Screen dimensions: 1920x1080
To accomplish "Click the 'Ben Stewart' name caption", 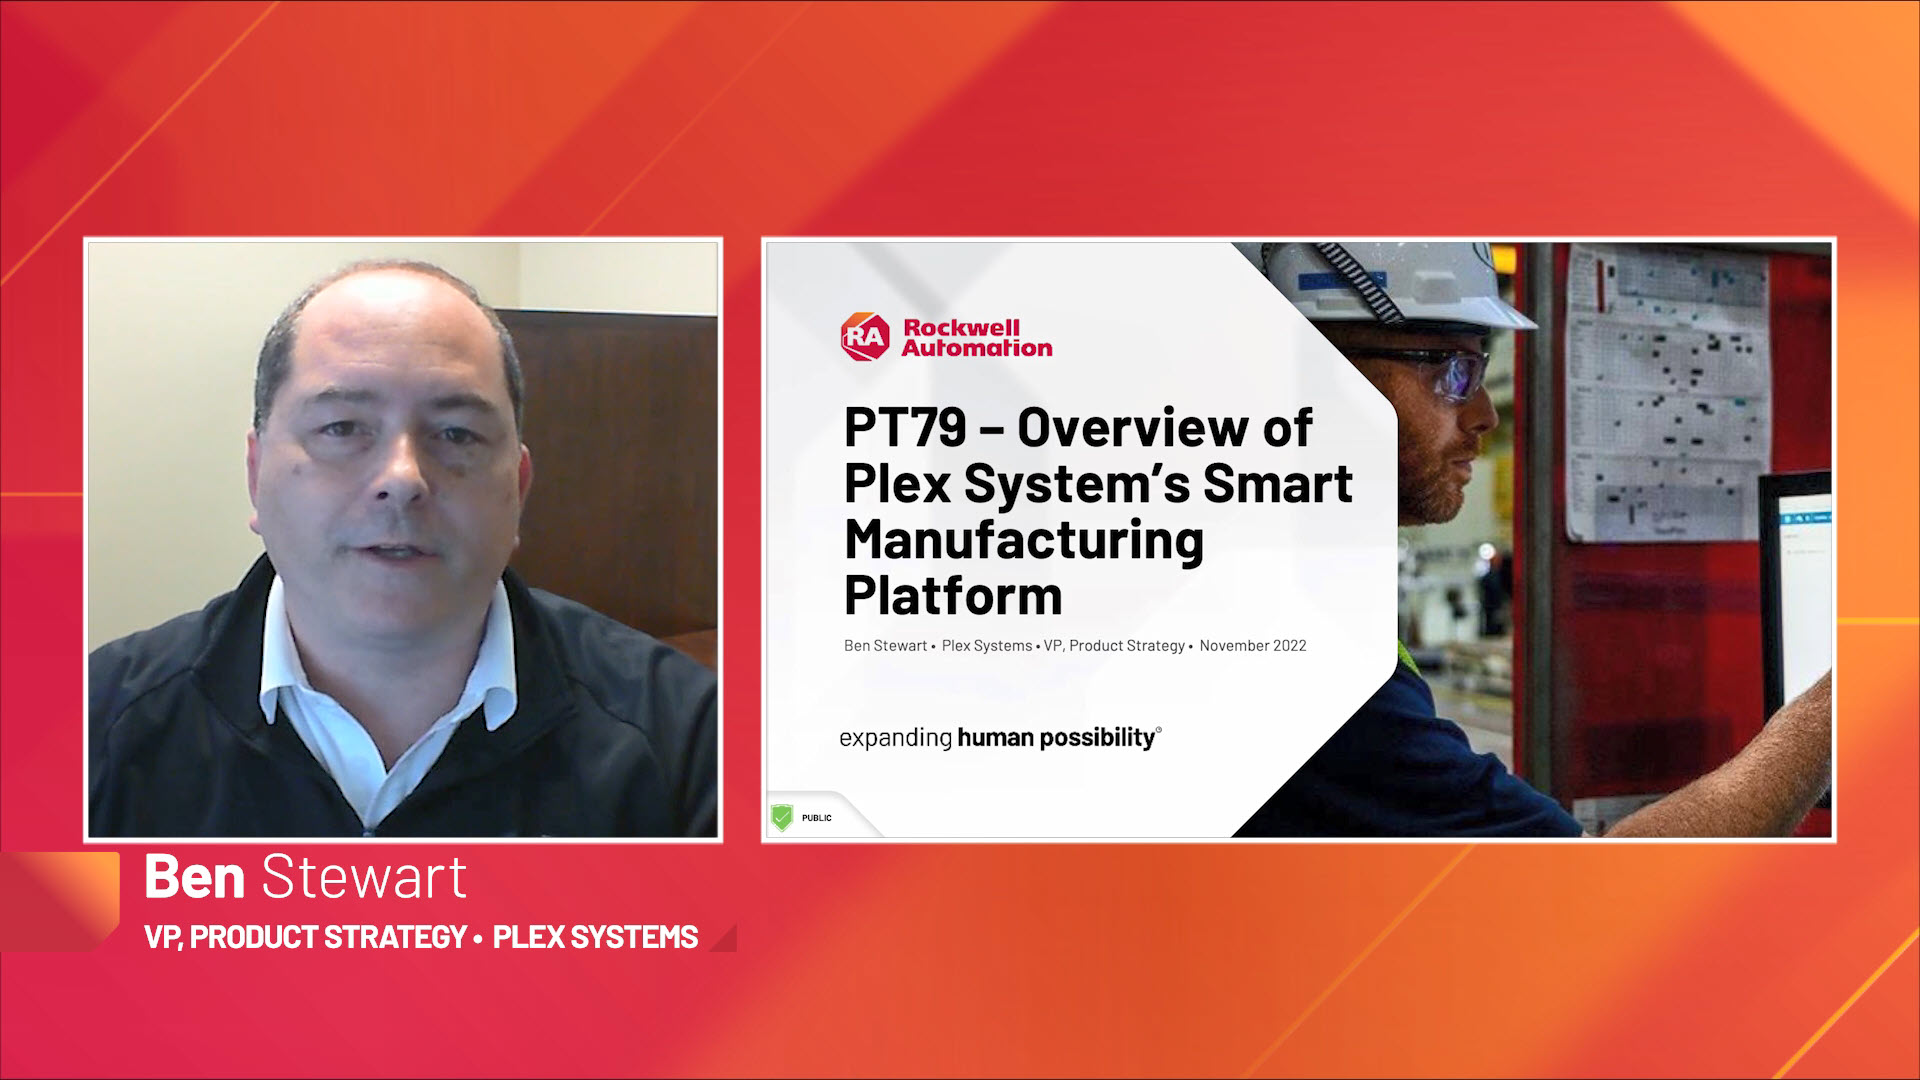I will [305, 877].
